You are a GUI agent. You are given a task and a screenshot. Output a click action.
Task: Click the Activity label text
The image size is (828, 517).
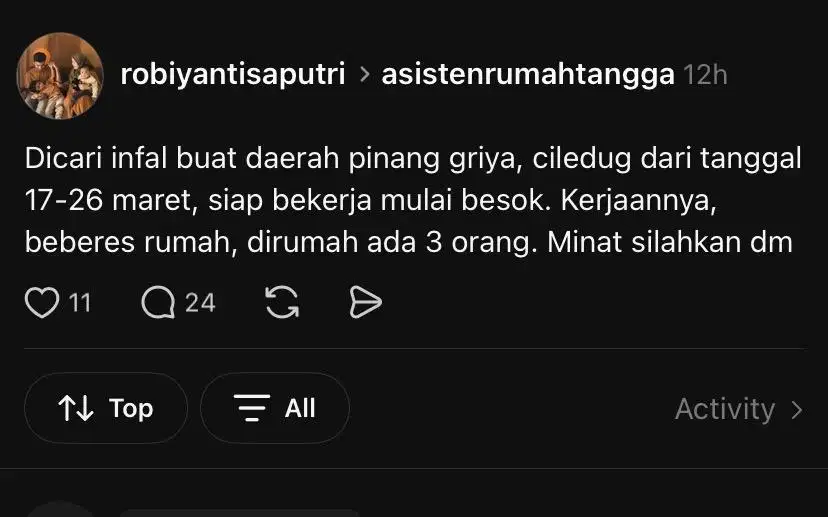pyautogui.click(x=725, y=409)
